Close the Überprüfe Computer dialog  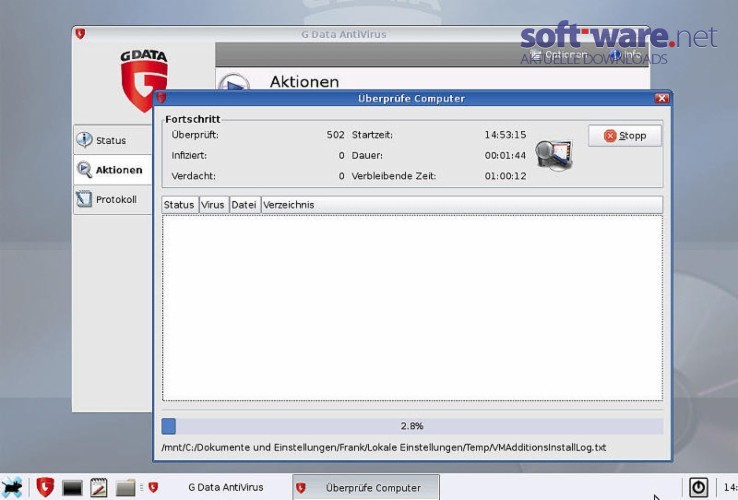click(x=662, y=98)
